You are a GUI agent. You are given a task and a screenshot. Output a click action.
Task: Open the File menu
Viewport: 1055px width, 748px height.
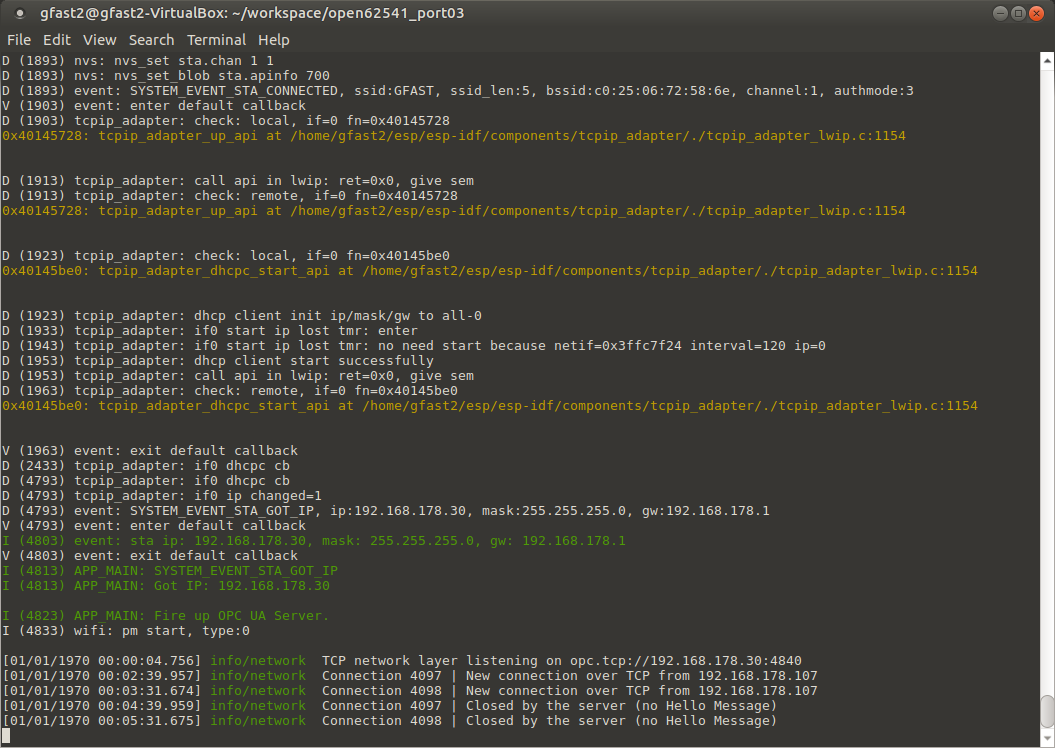click(18, 40)
